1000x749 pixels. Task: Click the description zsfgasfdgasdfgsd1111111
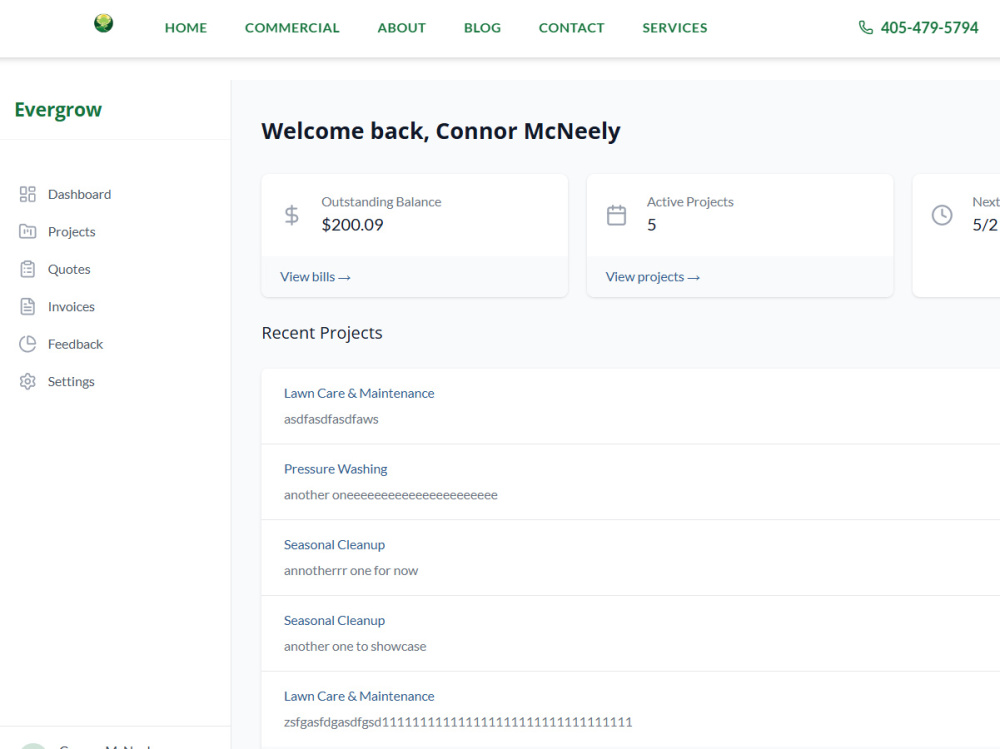tap(458, 722)
